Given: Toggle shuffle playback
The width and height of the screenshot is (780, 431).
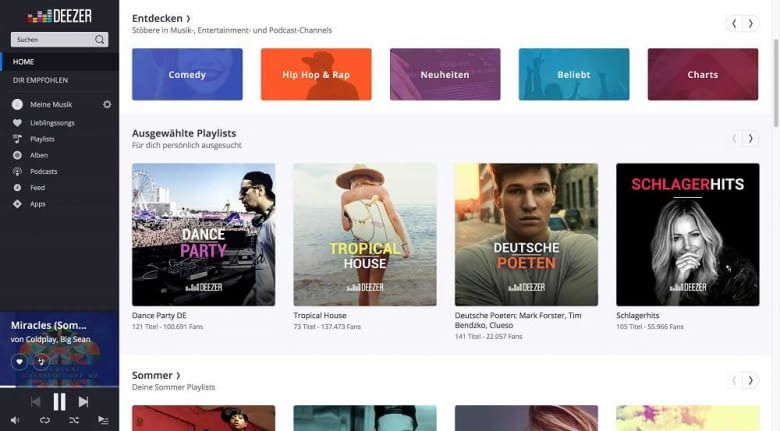Looking at the screenshot, I should point(74,421).
